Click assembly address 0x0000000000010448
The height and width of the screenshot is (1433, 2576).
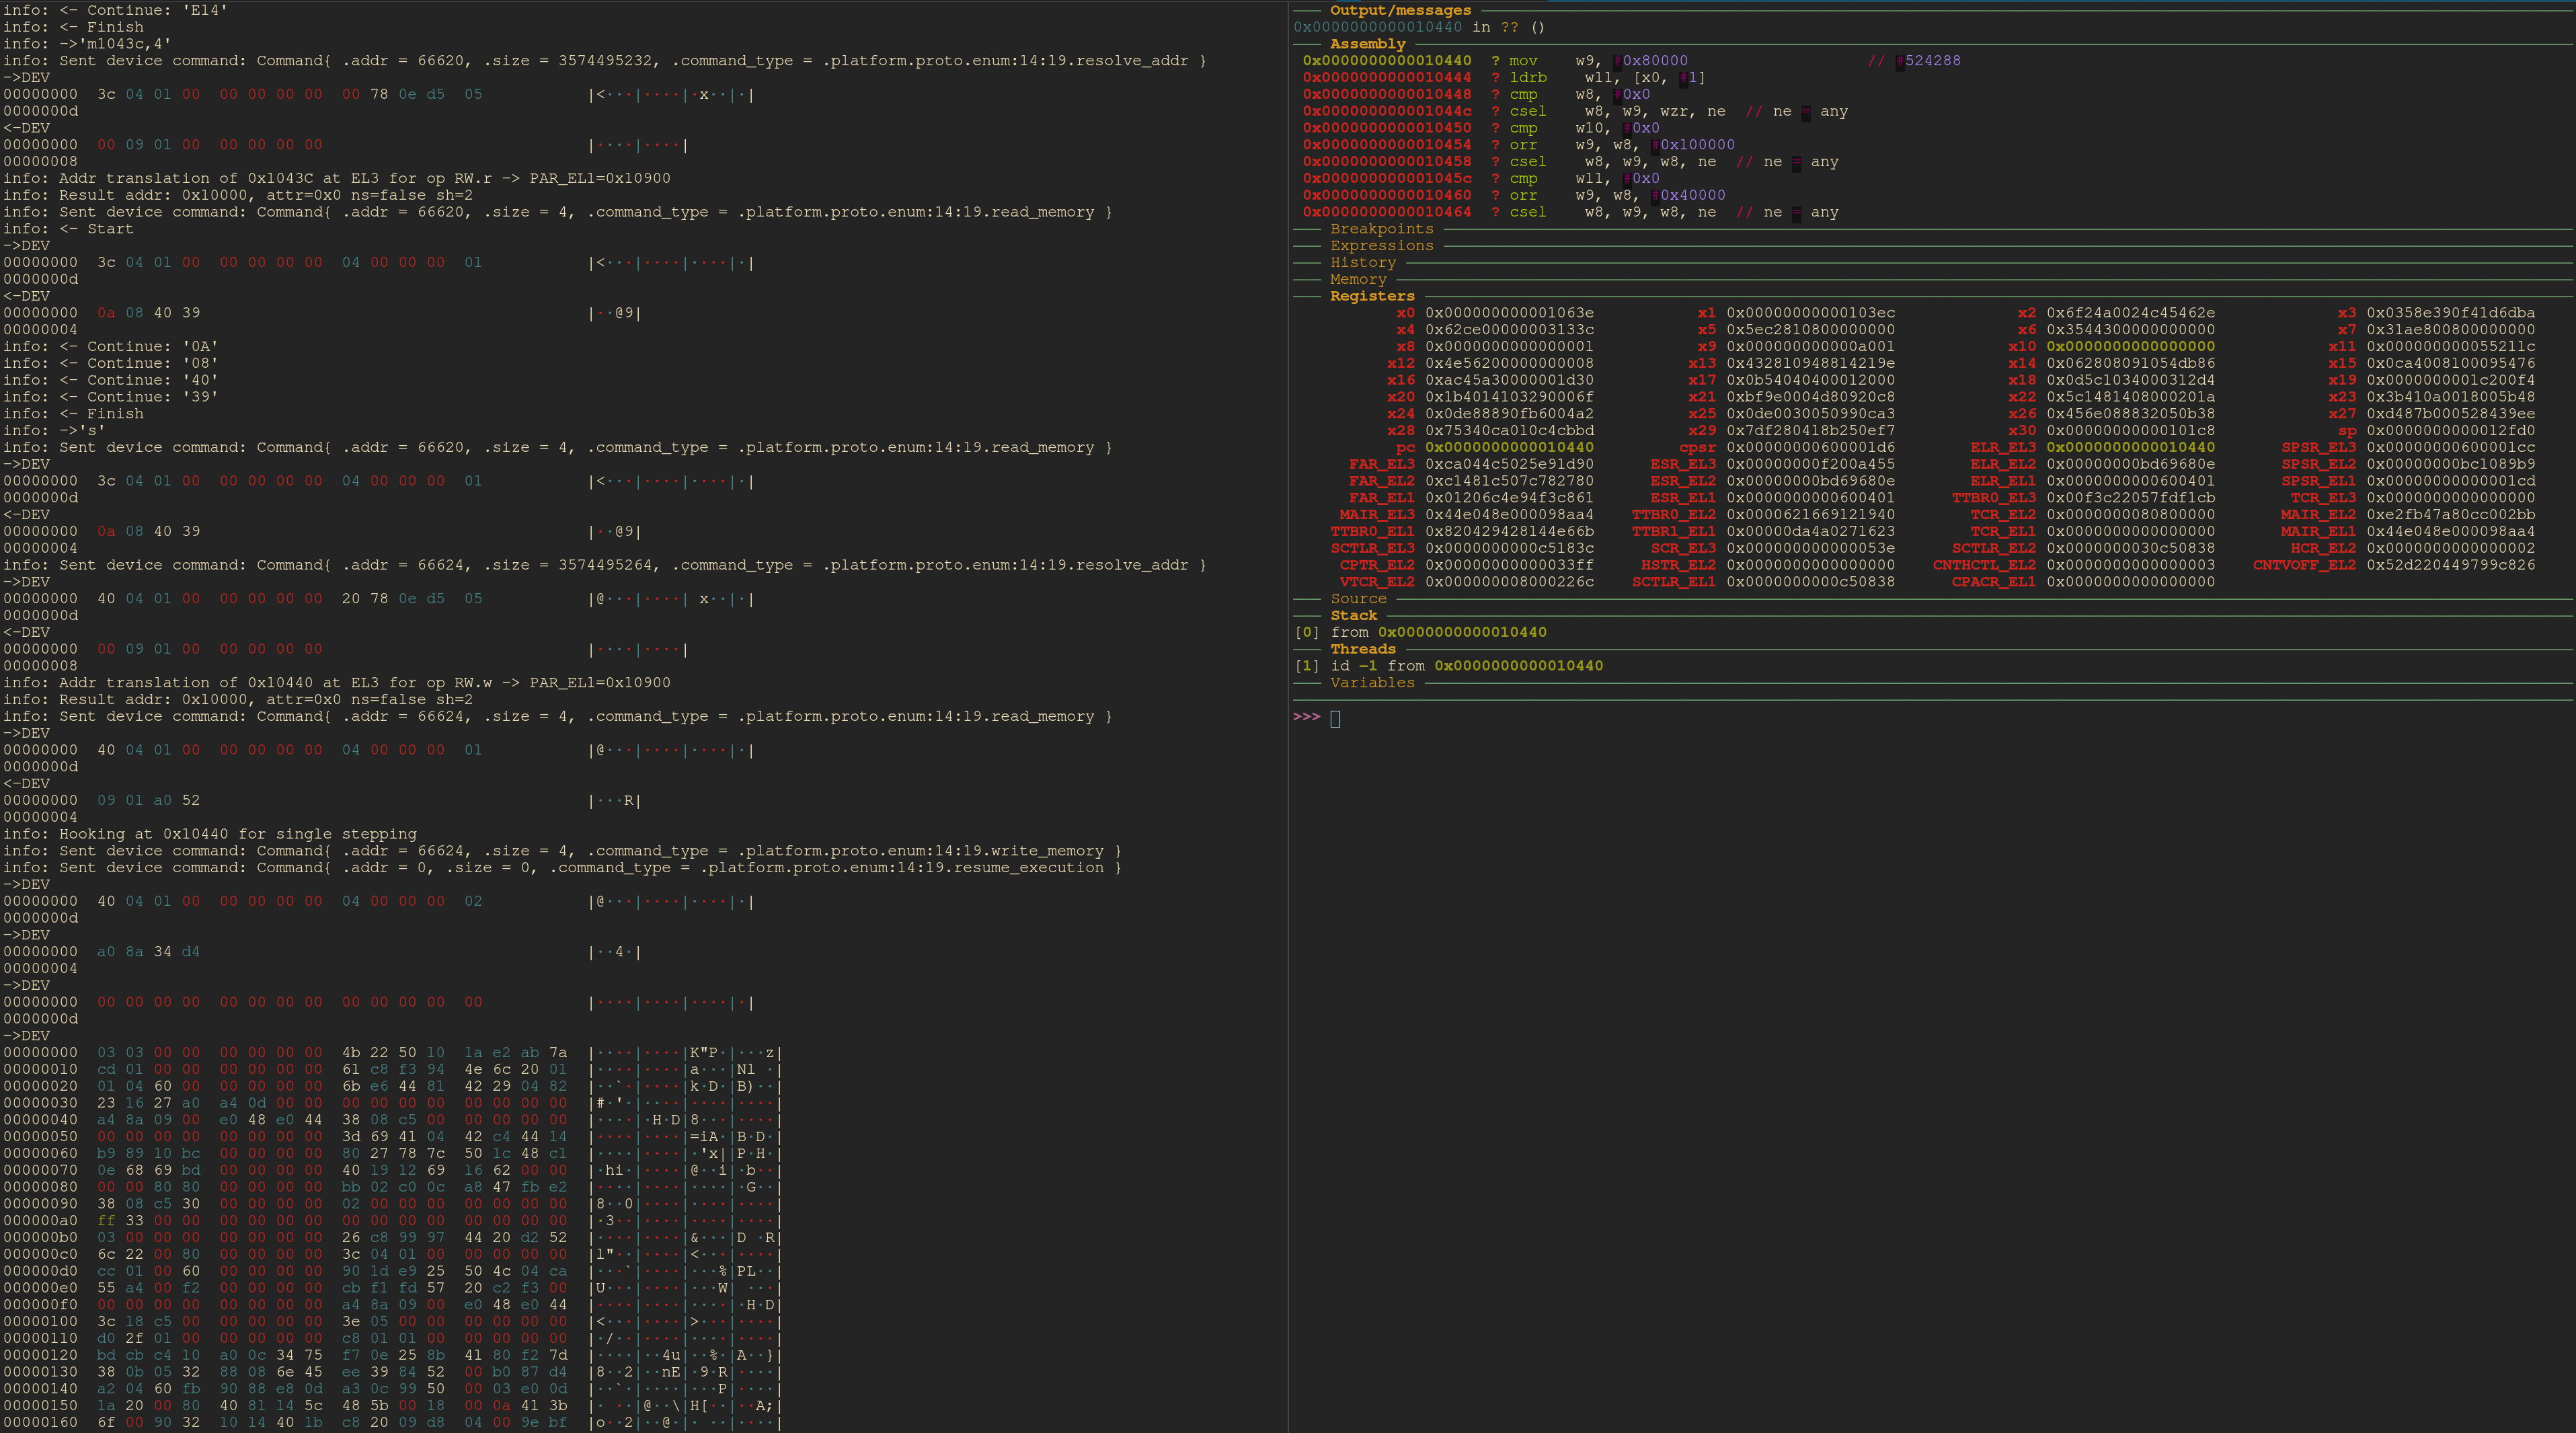point(1386,95)
